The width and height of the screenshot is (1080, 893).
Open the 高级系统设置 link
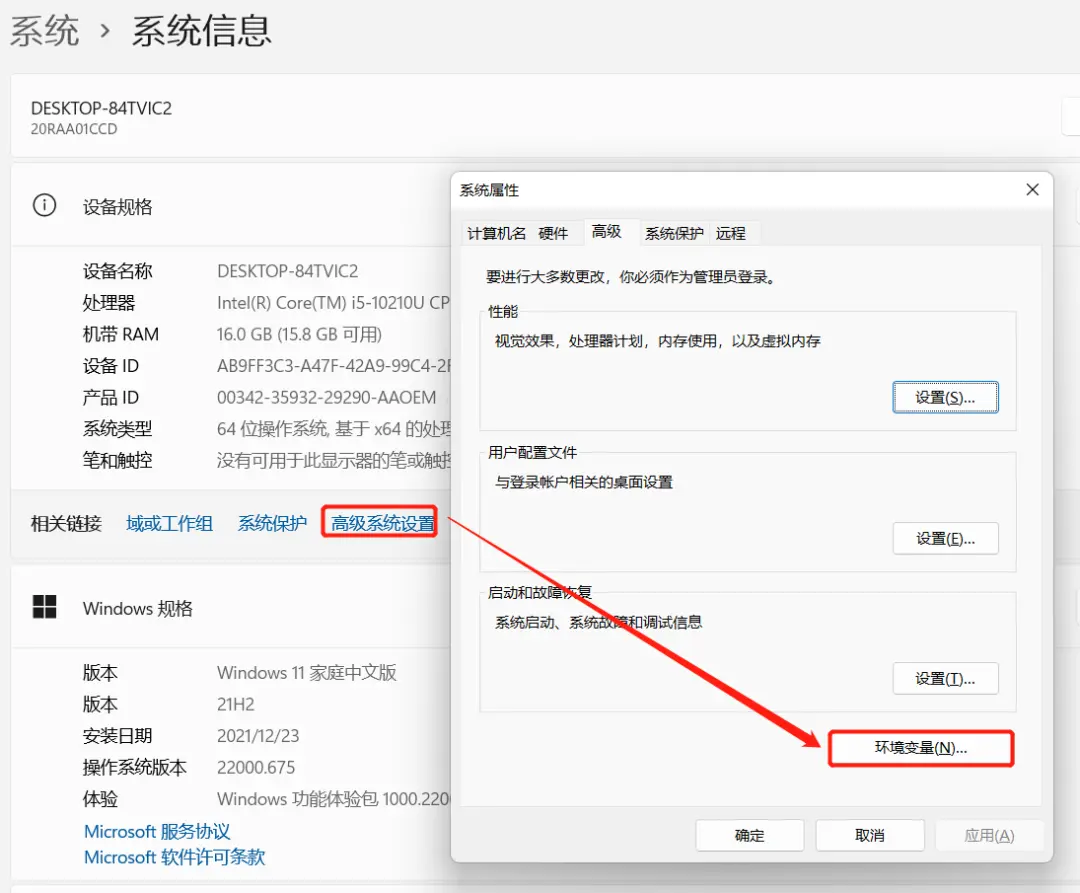[382, 523]
